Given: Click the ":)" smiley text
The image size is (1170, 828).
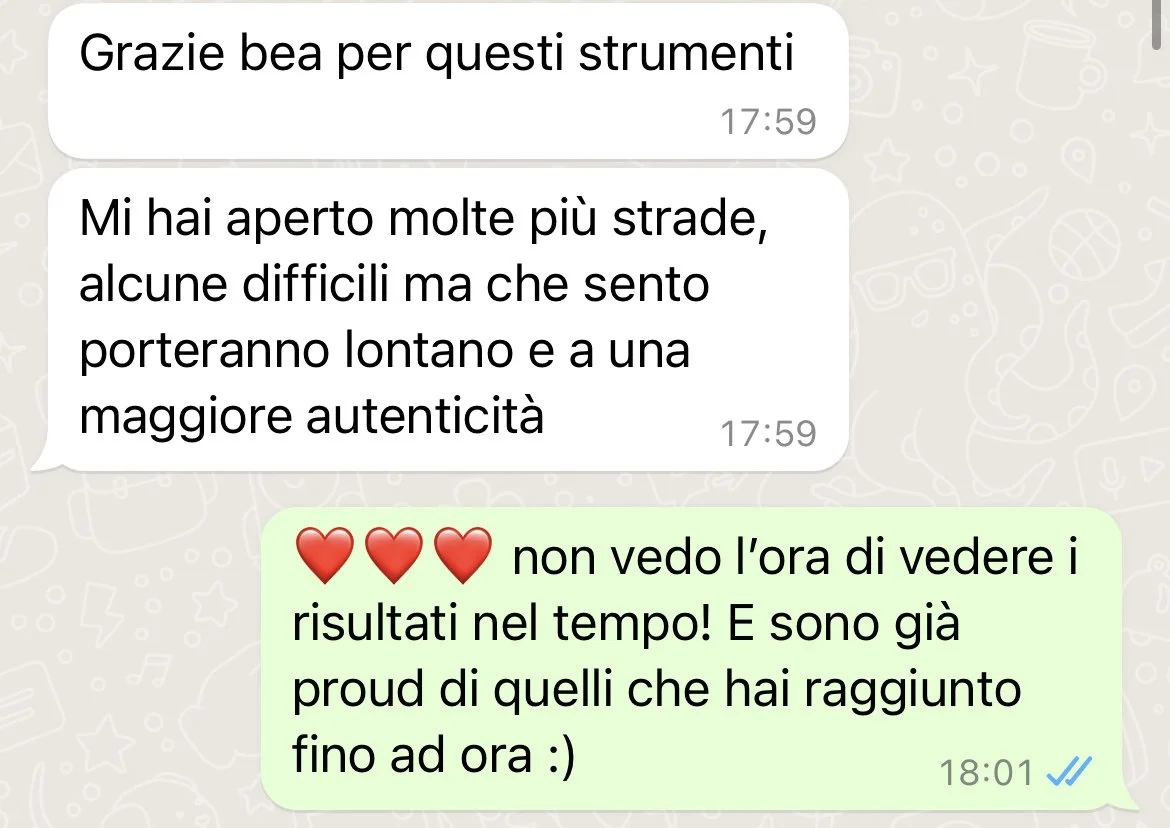Looking at the screenshot, I should point(558,755).
